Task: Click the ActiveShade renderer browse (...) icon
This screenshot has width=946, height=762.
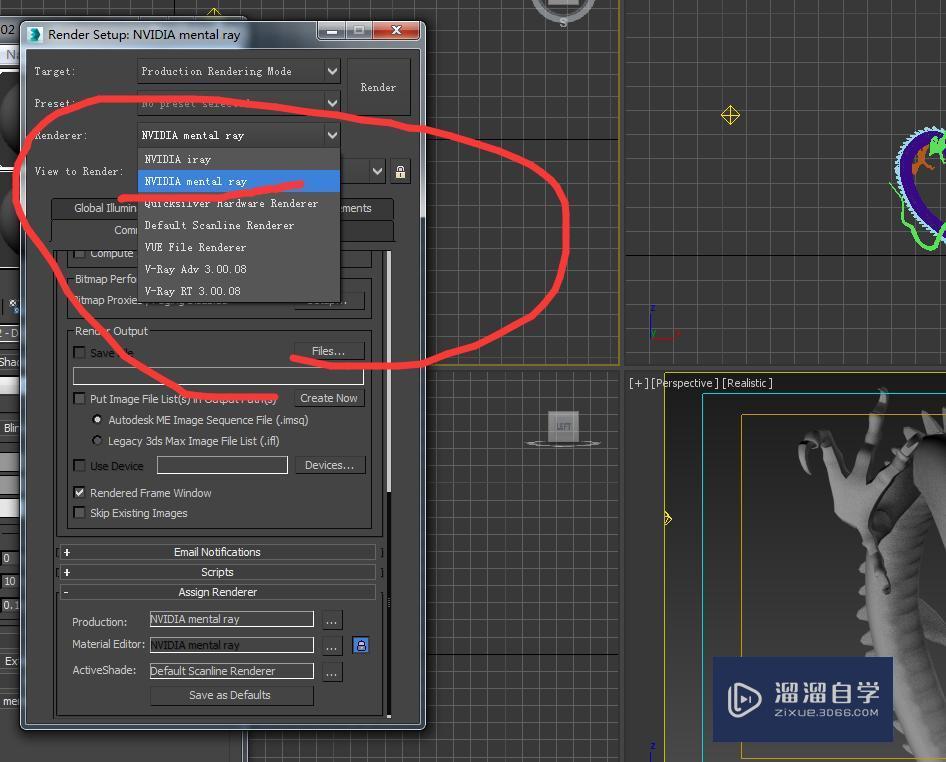Action: (x=331, y=671)
